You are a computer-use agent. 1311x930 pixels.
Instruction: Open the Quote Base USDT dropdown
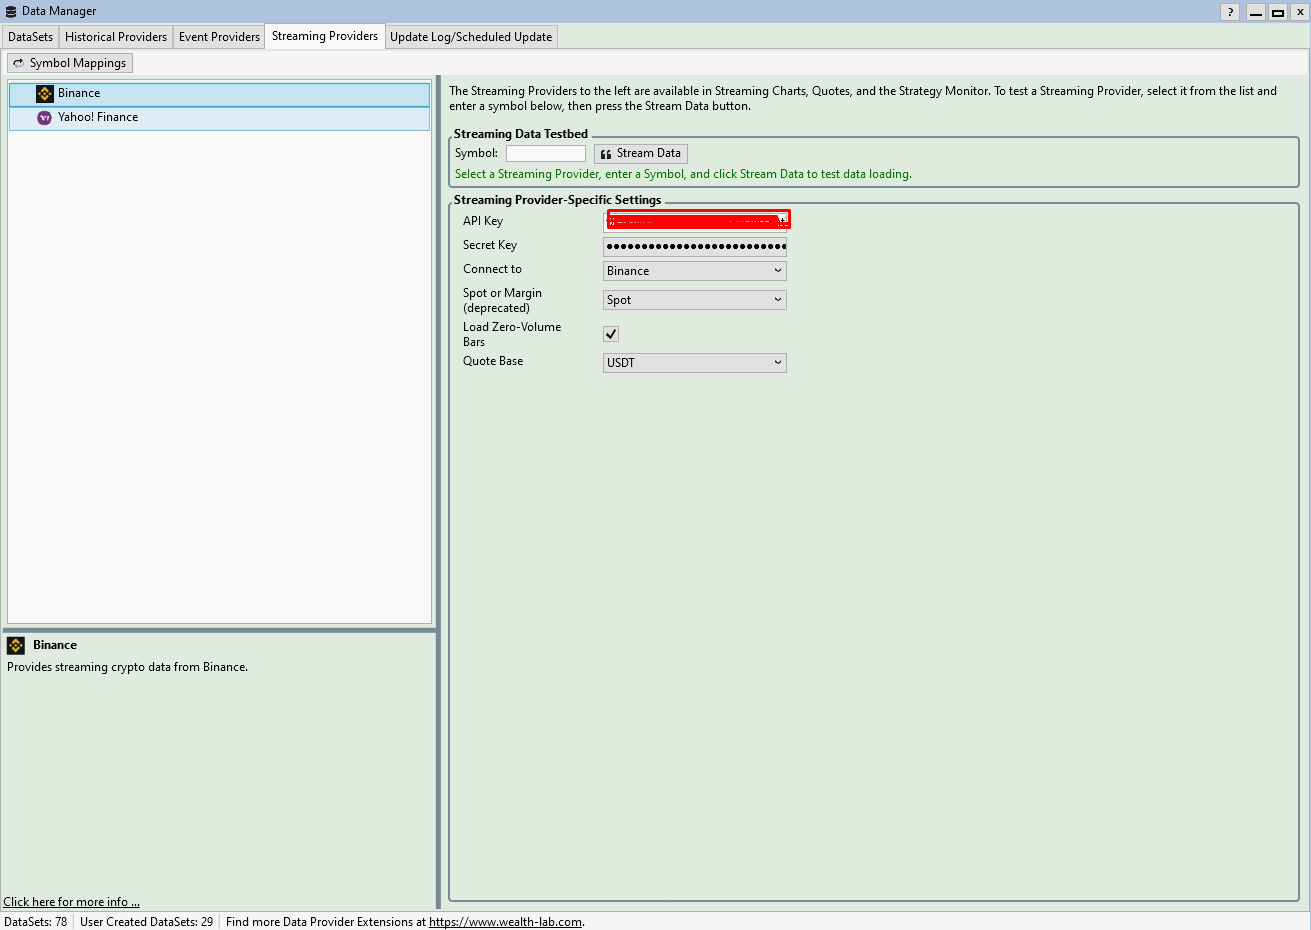[695, 363]
